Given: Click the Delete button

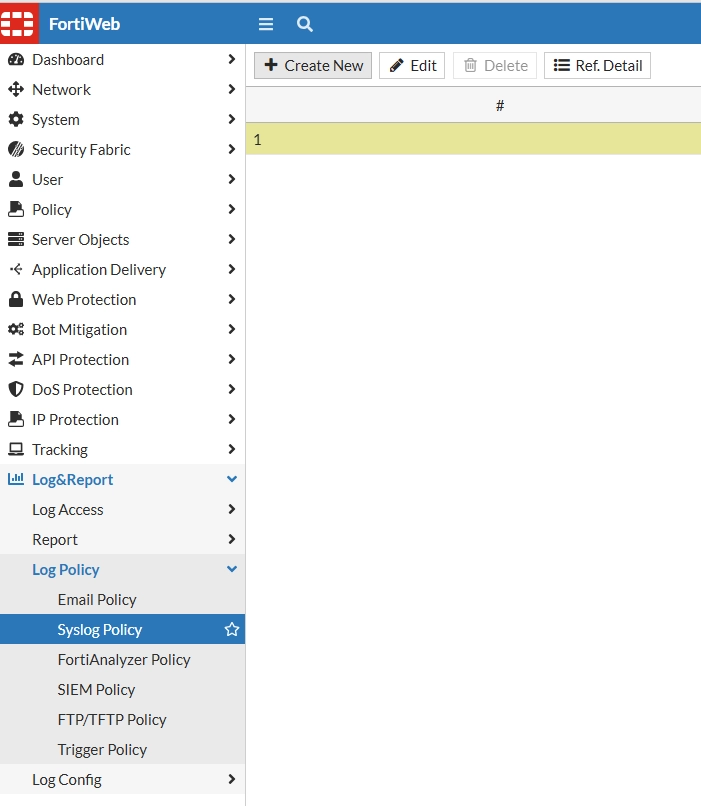Looking at the screenshot, I should tap(495, 65).
